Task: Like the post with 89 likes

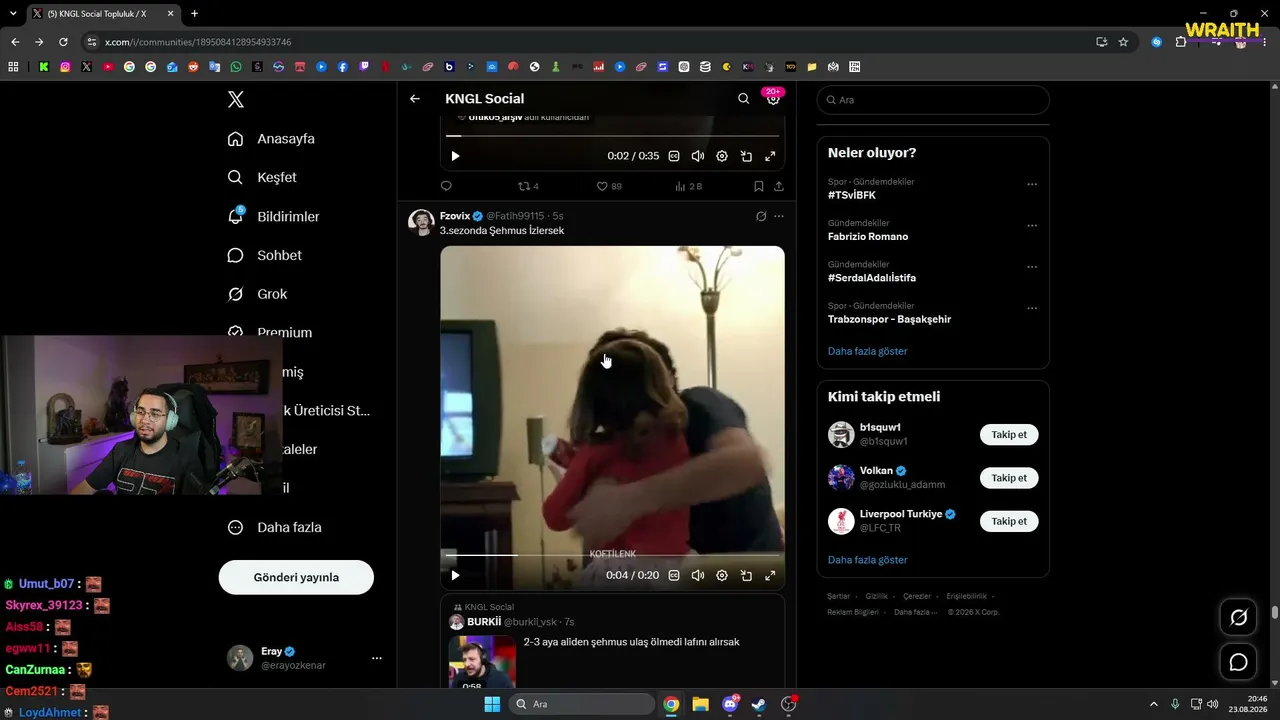Action: (x=609, y=186)
